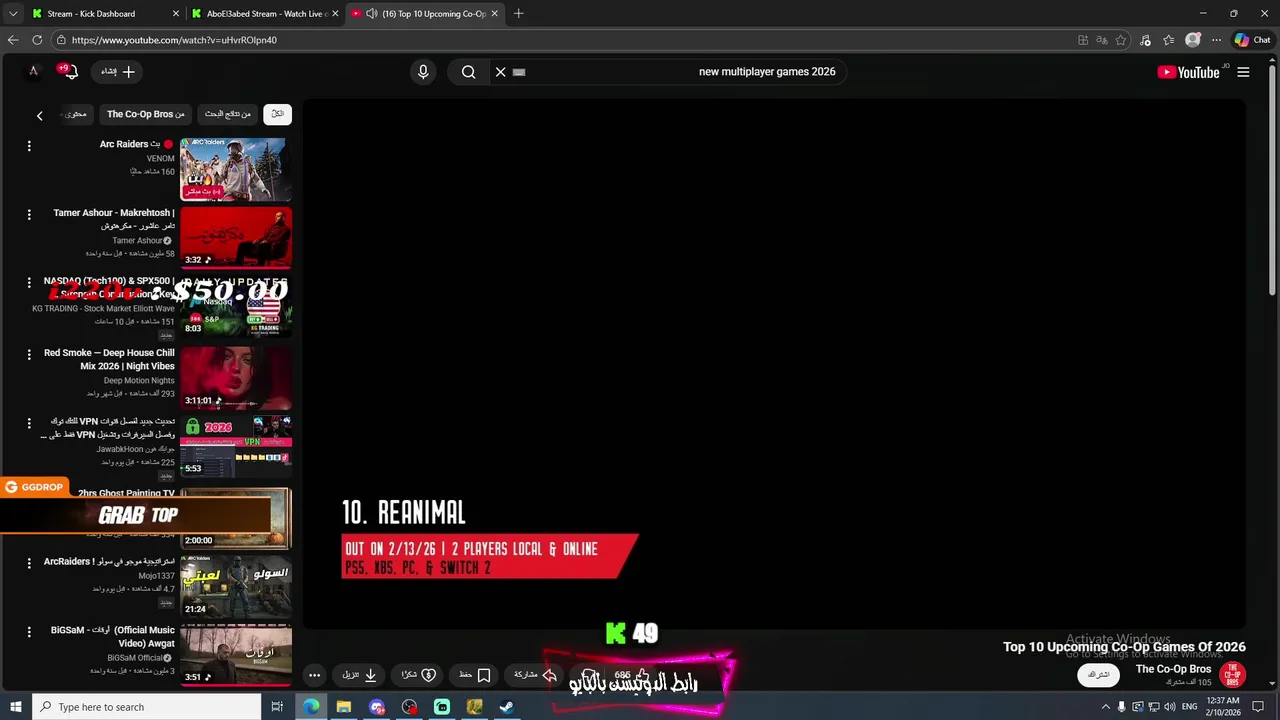1280x720 pixels.
Task: Open File Explorer from taskbar
Action: 344,707
